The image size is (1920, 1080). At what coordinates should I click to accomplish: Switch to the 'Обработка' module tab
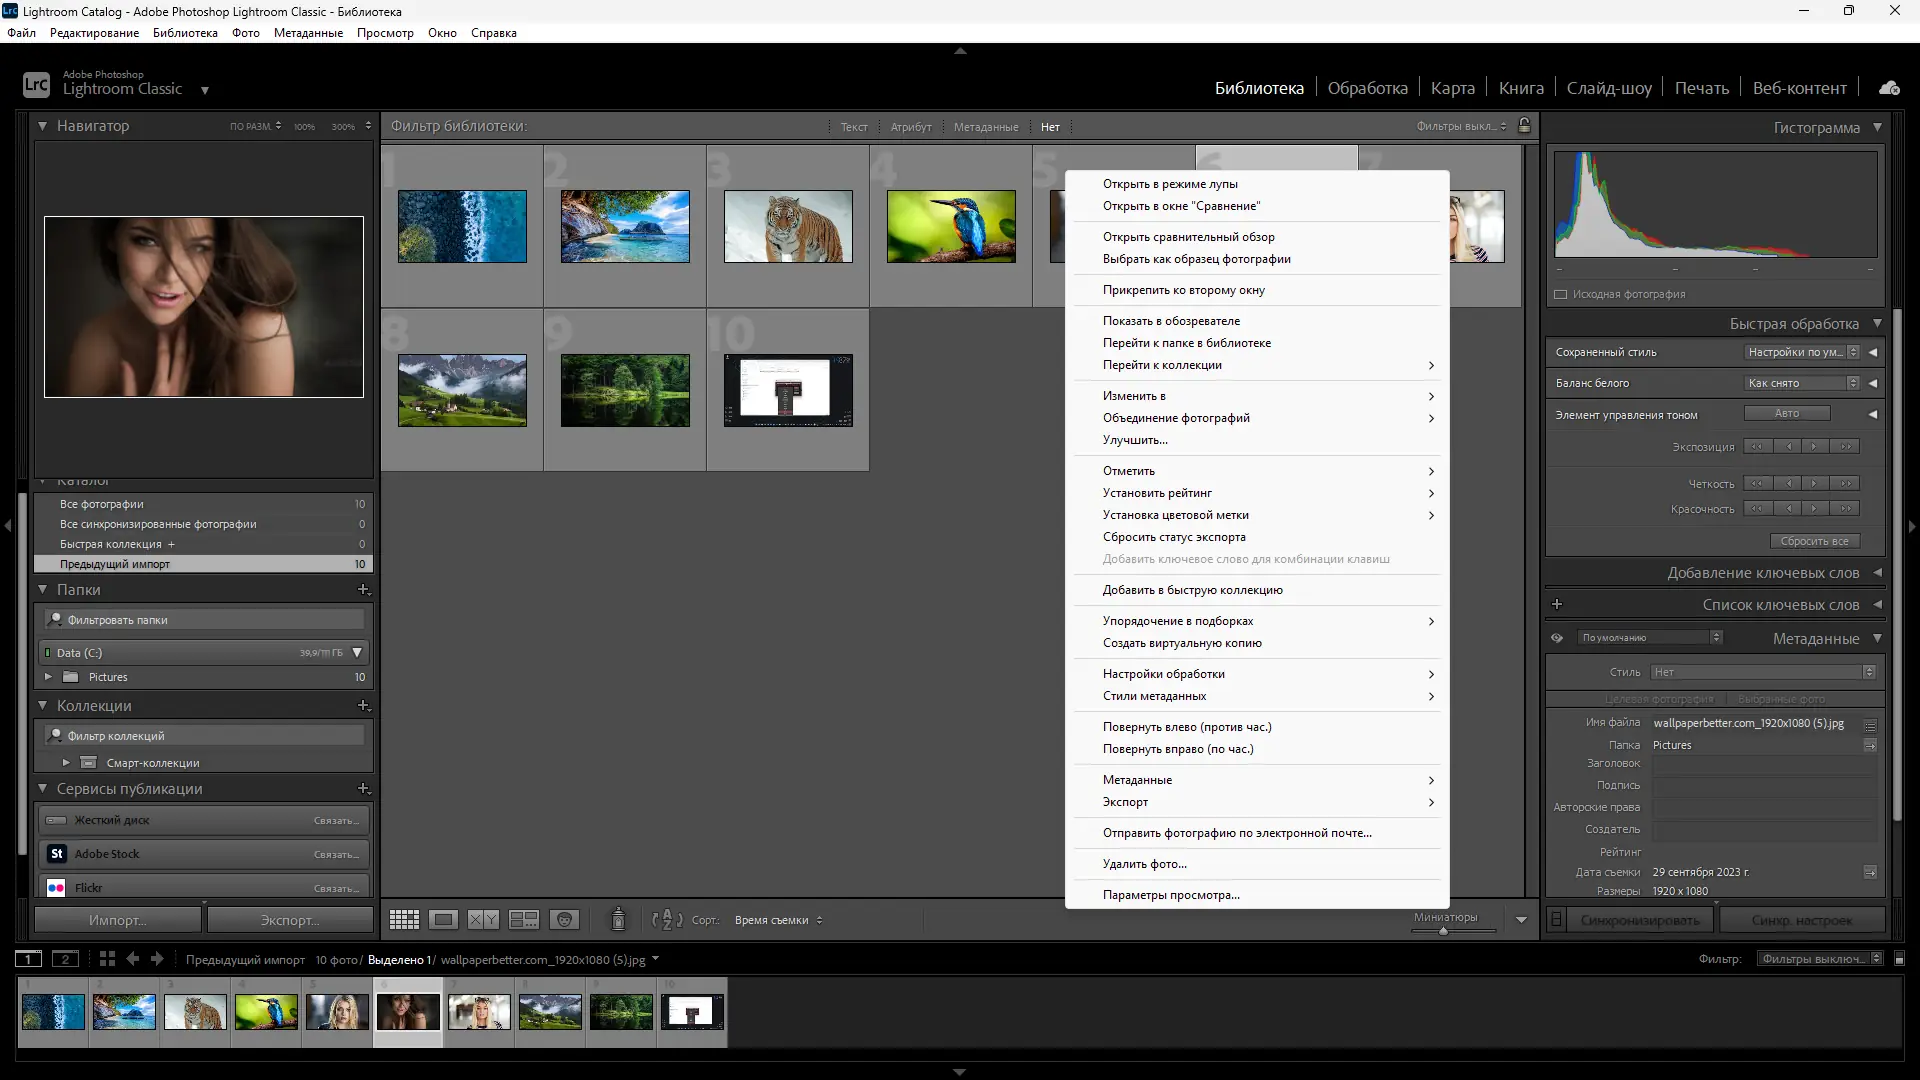point(1367,88)
